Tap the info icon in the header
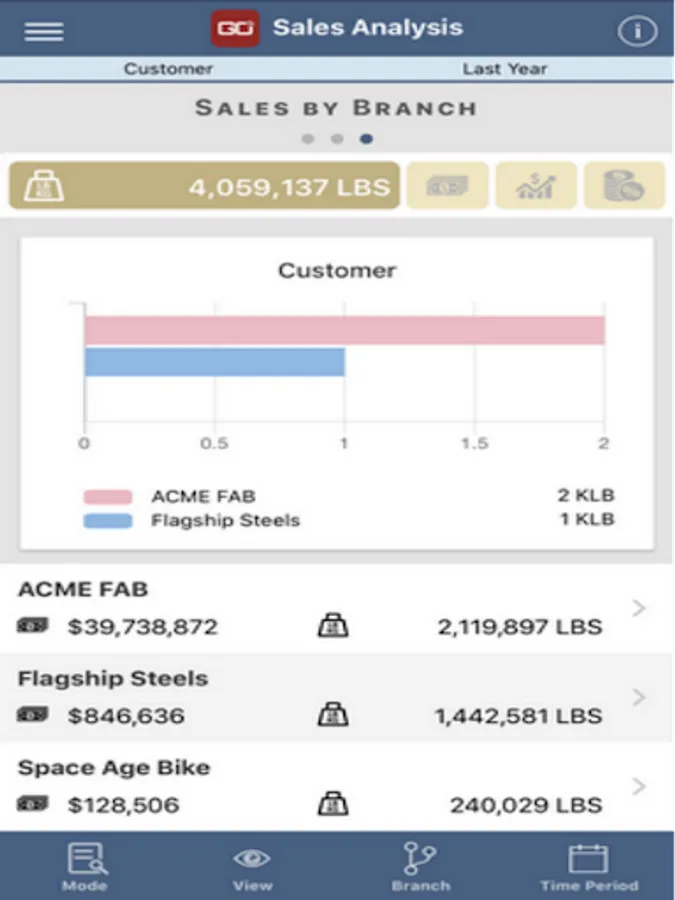 pos(636,31)
